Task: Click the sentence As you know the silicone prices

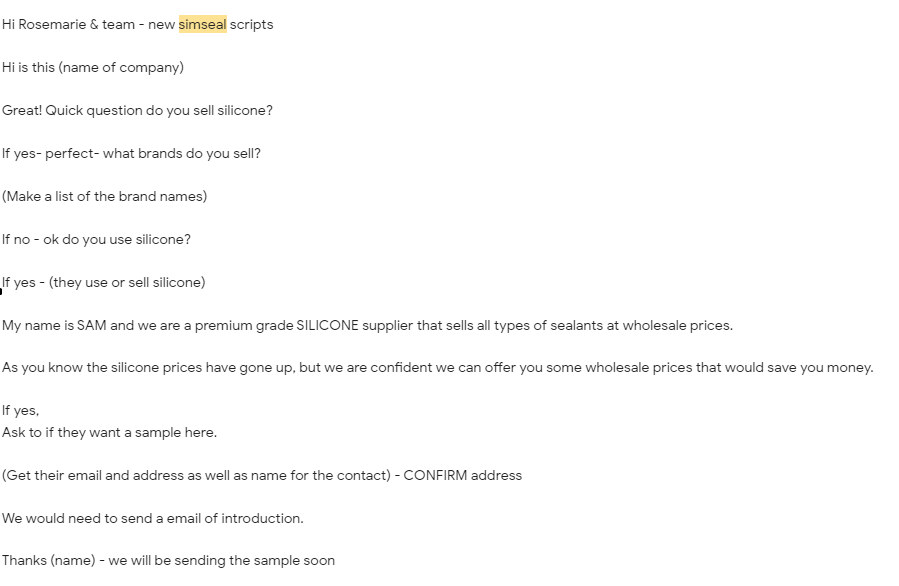Action: [437, 368]
